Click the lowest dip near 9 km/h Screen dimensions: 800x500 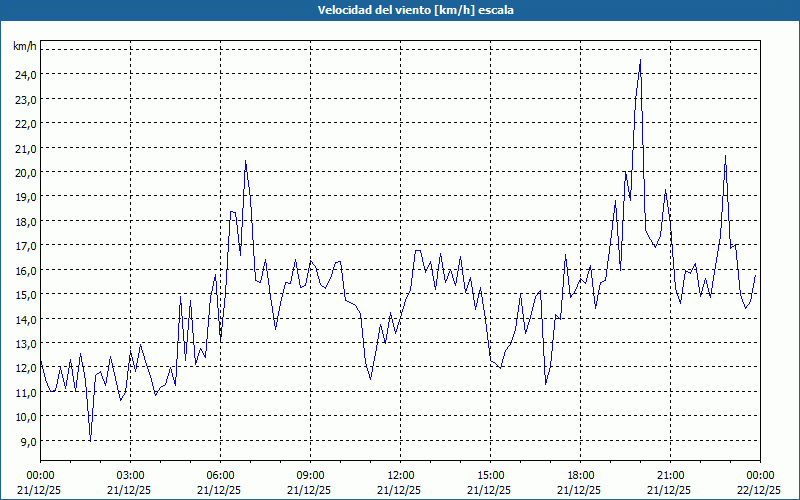pos(90,440)
